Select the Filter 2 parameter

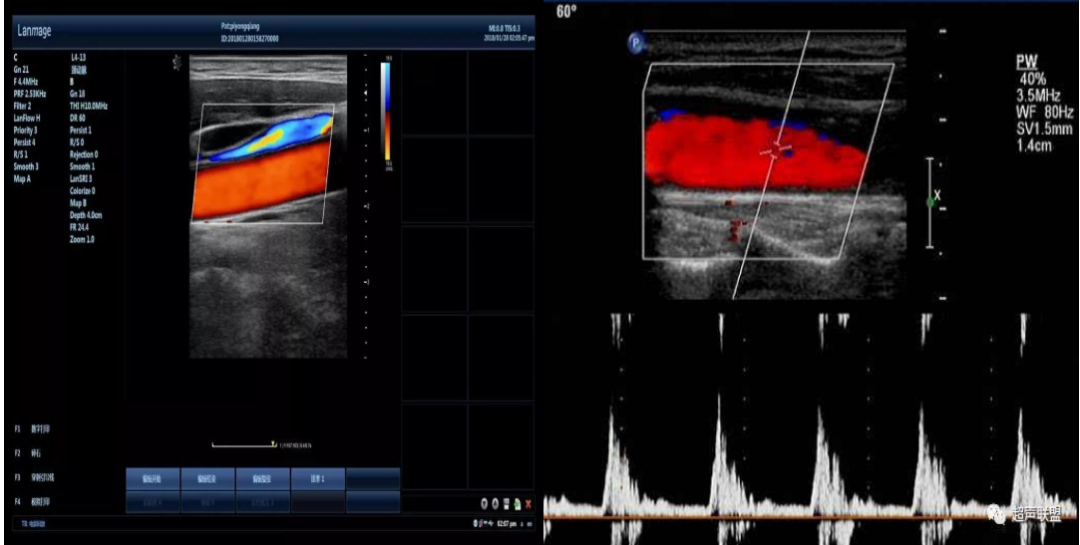pyautogui.click(x=23, y=106)
